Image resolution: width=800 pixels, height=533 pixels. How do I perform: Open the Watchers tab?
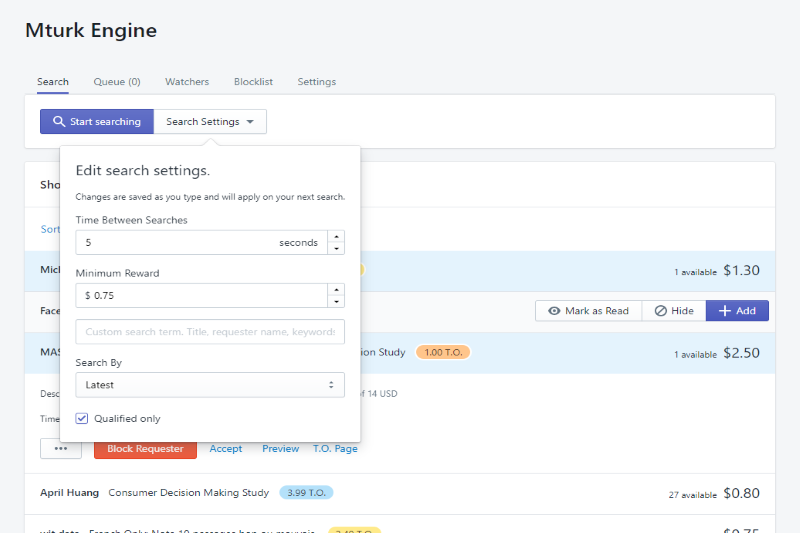pyautogui.click(x=187, y=82)
